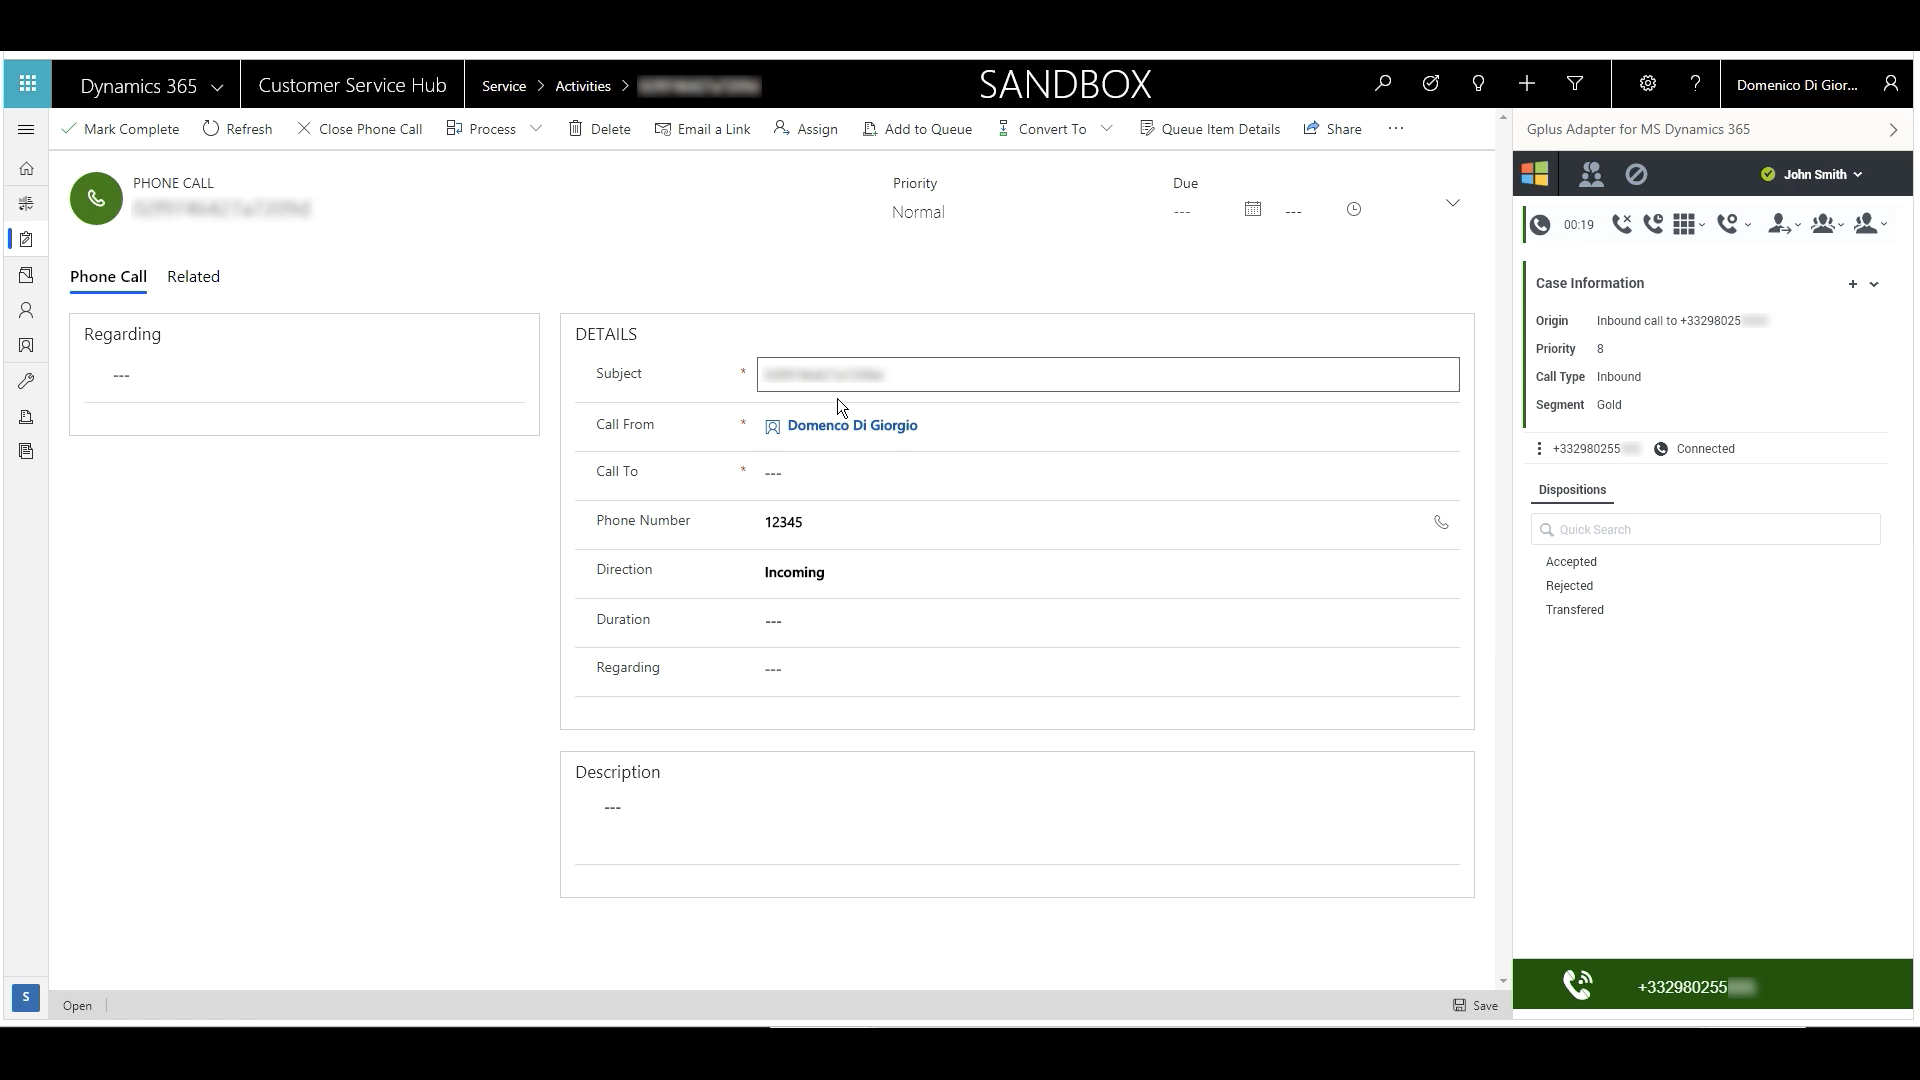Viewport: 1920px width, 1080px height.
Task: Click the Microsoft logo icon in adapter
Action: 1535,174
